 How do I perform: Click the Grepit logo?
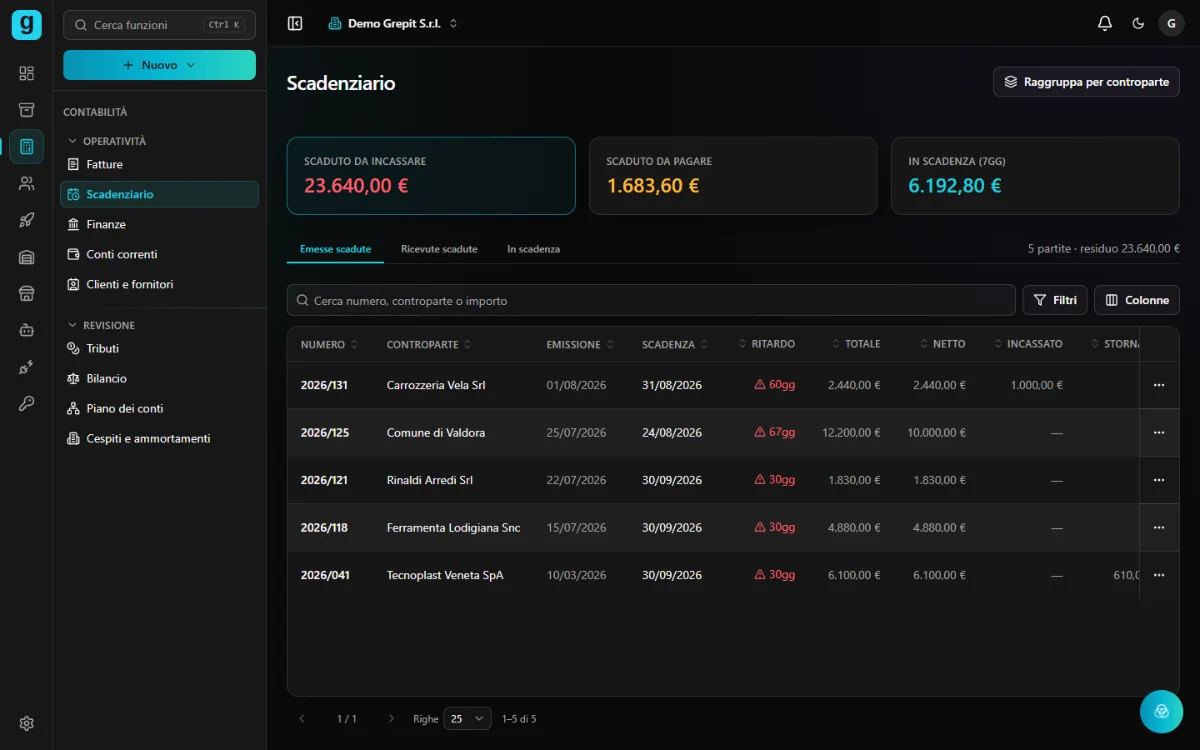tap(27, 24)
